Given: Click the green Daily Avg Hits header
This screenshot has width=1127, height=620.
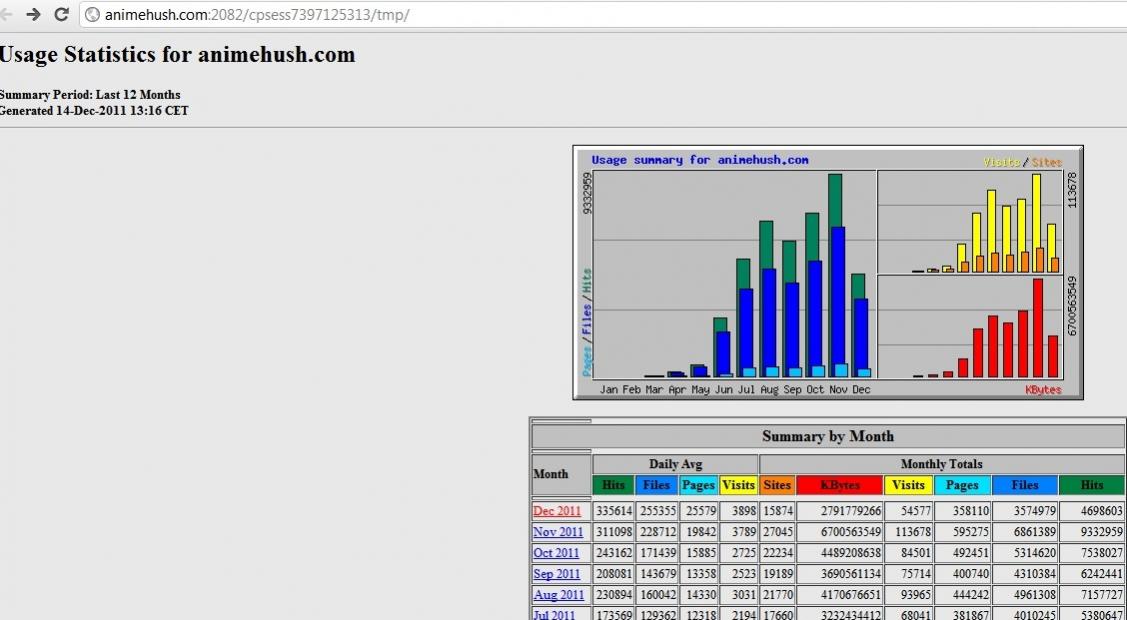Looking at the screenshot, I should [613, 485].
